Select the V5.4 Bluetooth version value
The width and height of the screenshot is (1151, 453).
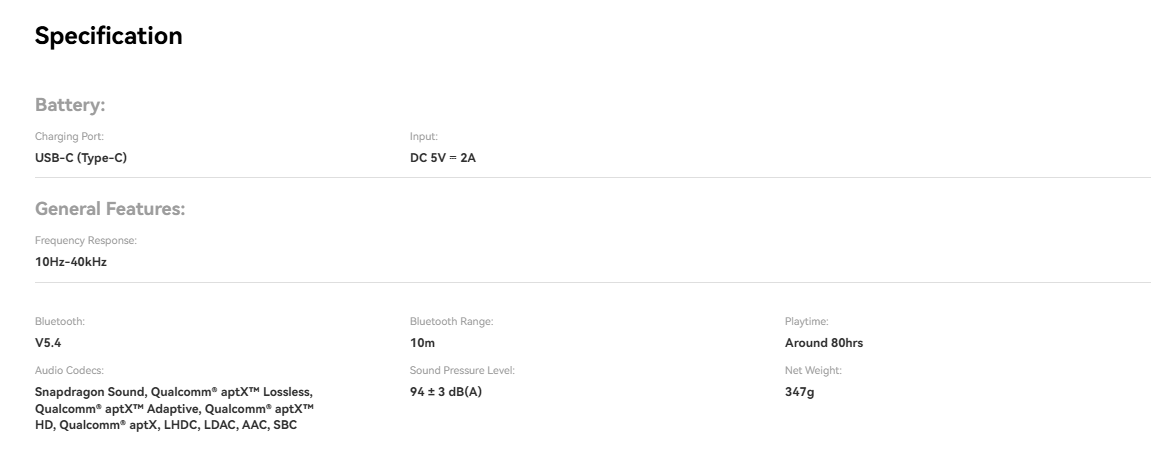coord(49,342)
